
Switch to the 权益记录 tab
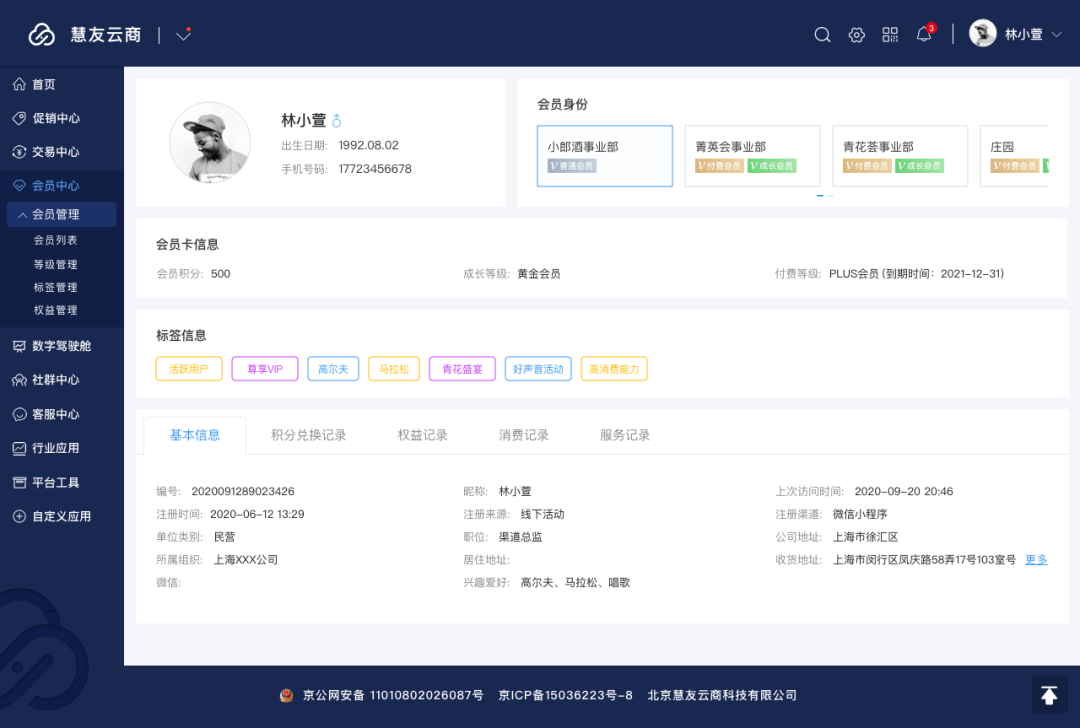(422, 435)
